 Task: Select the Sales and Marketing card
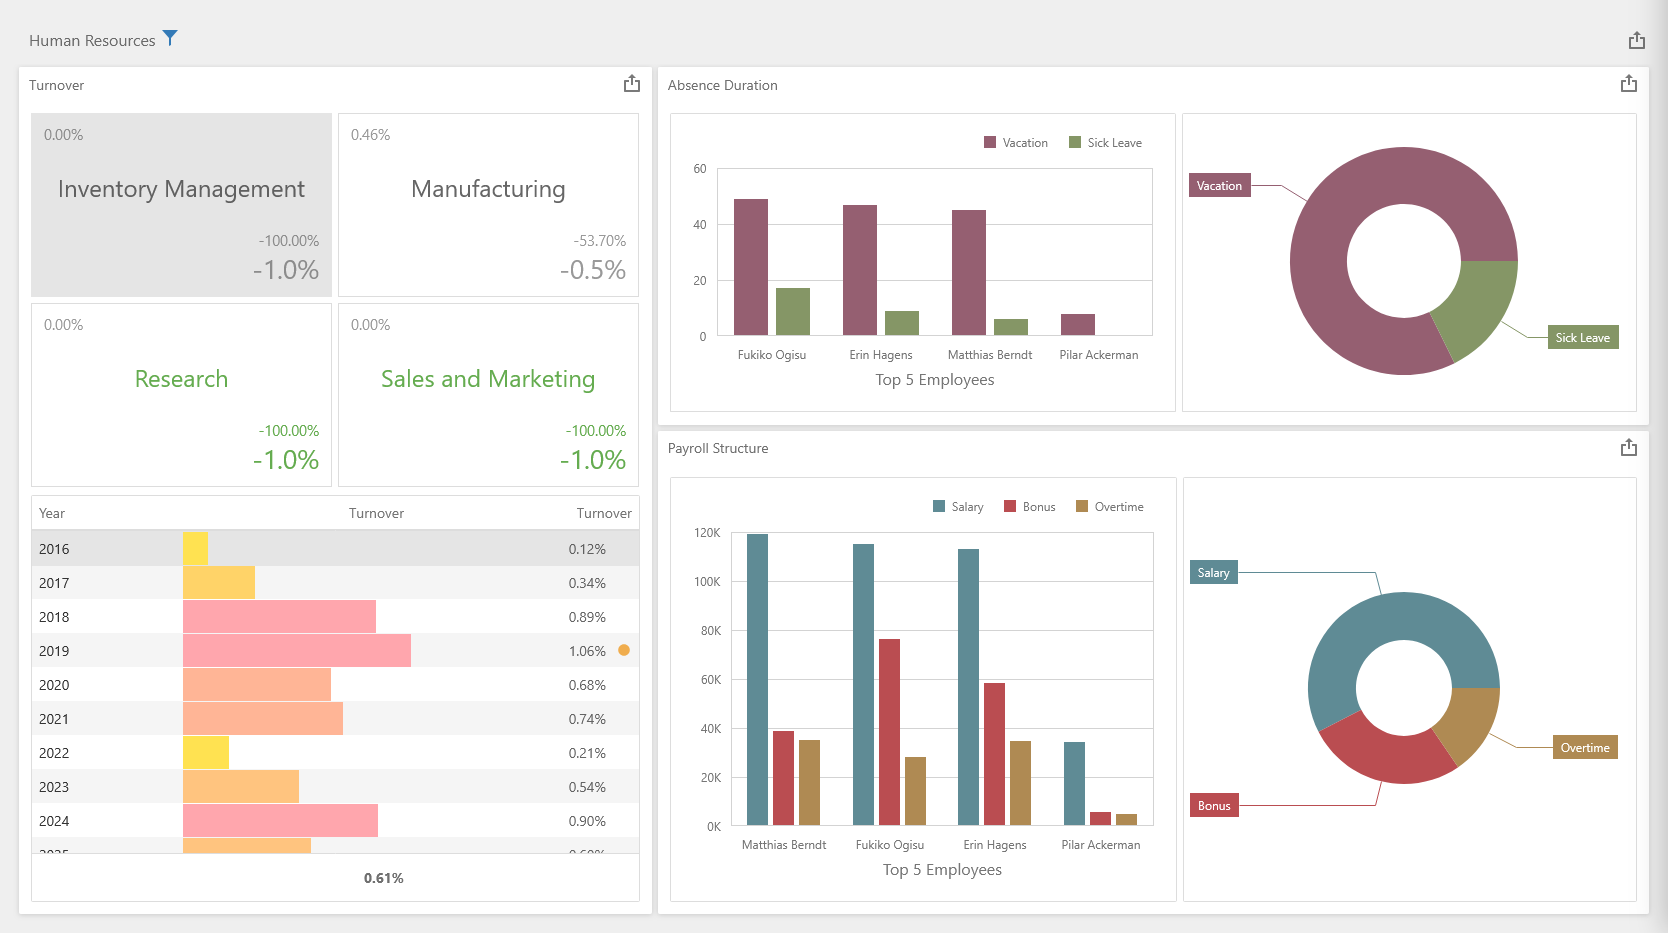pos(488,394)
